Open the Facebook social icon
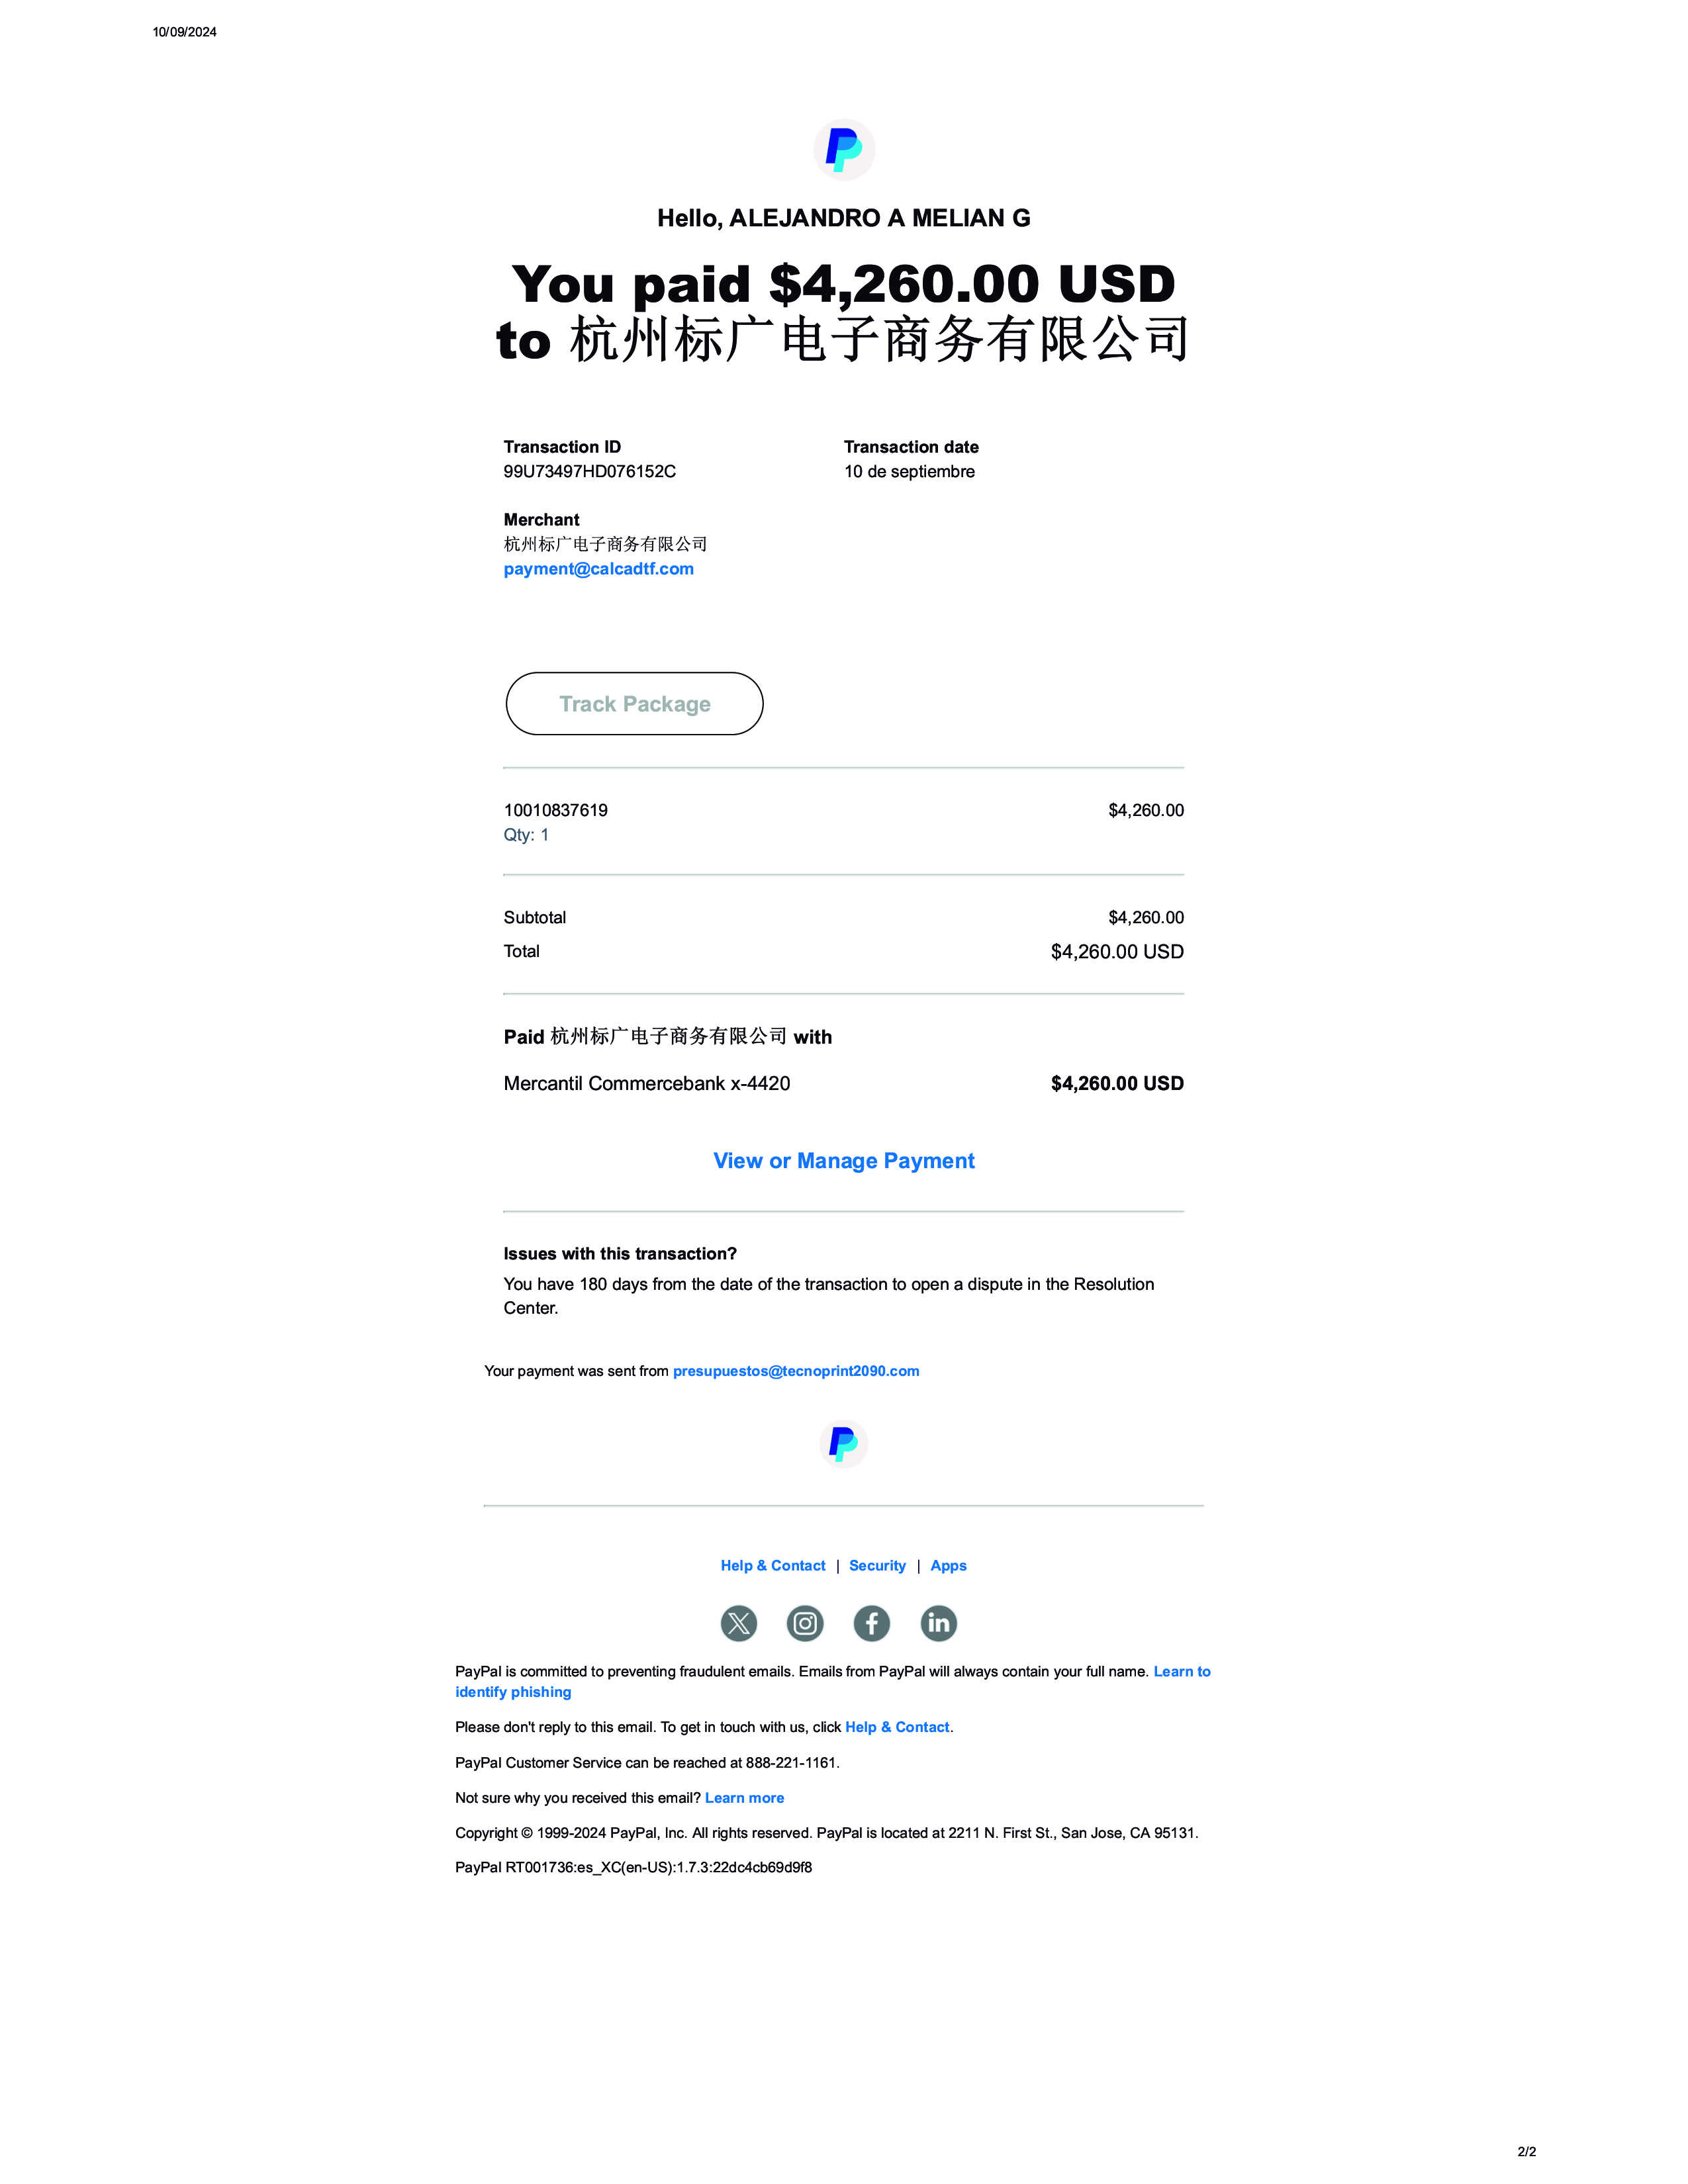Viewport: 1688px width, 2184px height. pyautogui.click(x=872, y=1623)
